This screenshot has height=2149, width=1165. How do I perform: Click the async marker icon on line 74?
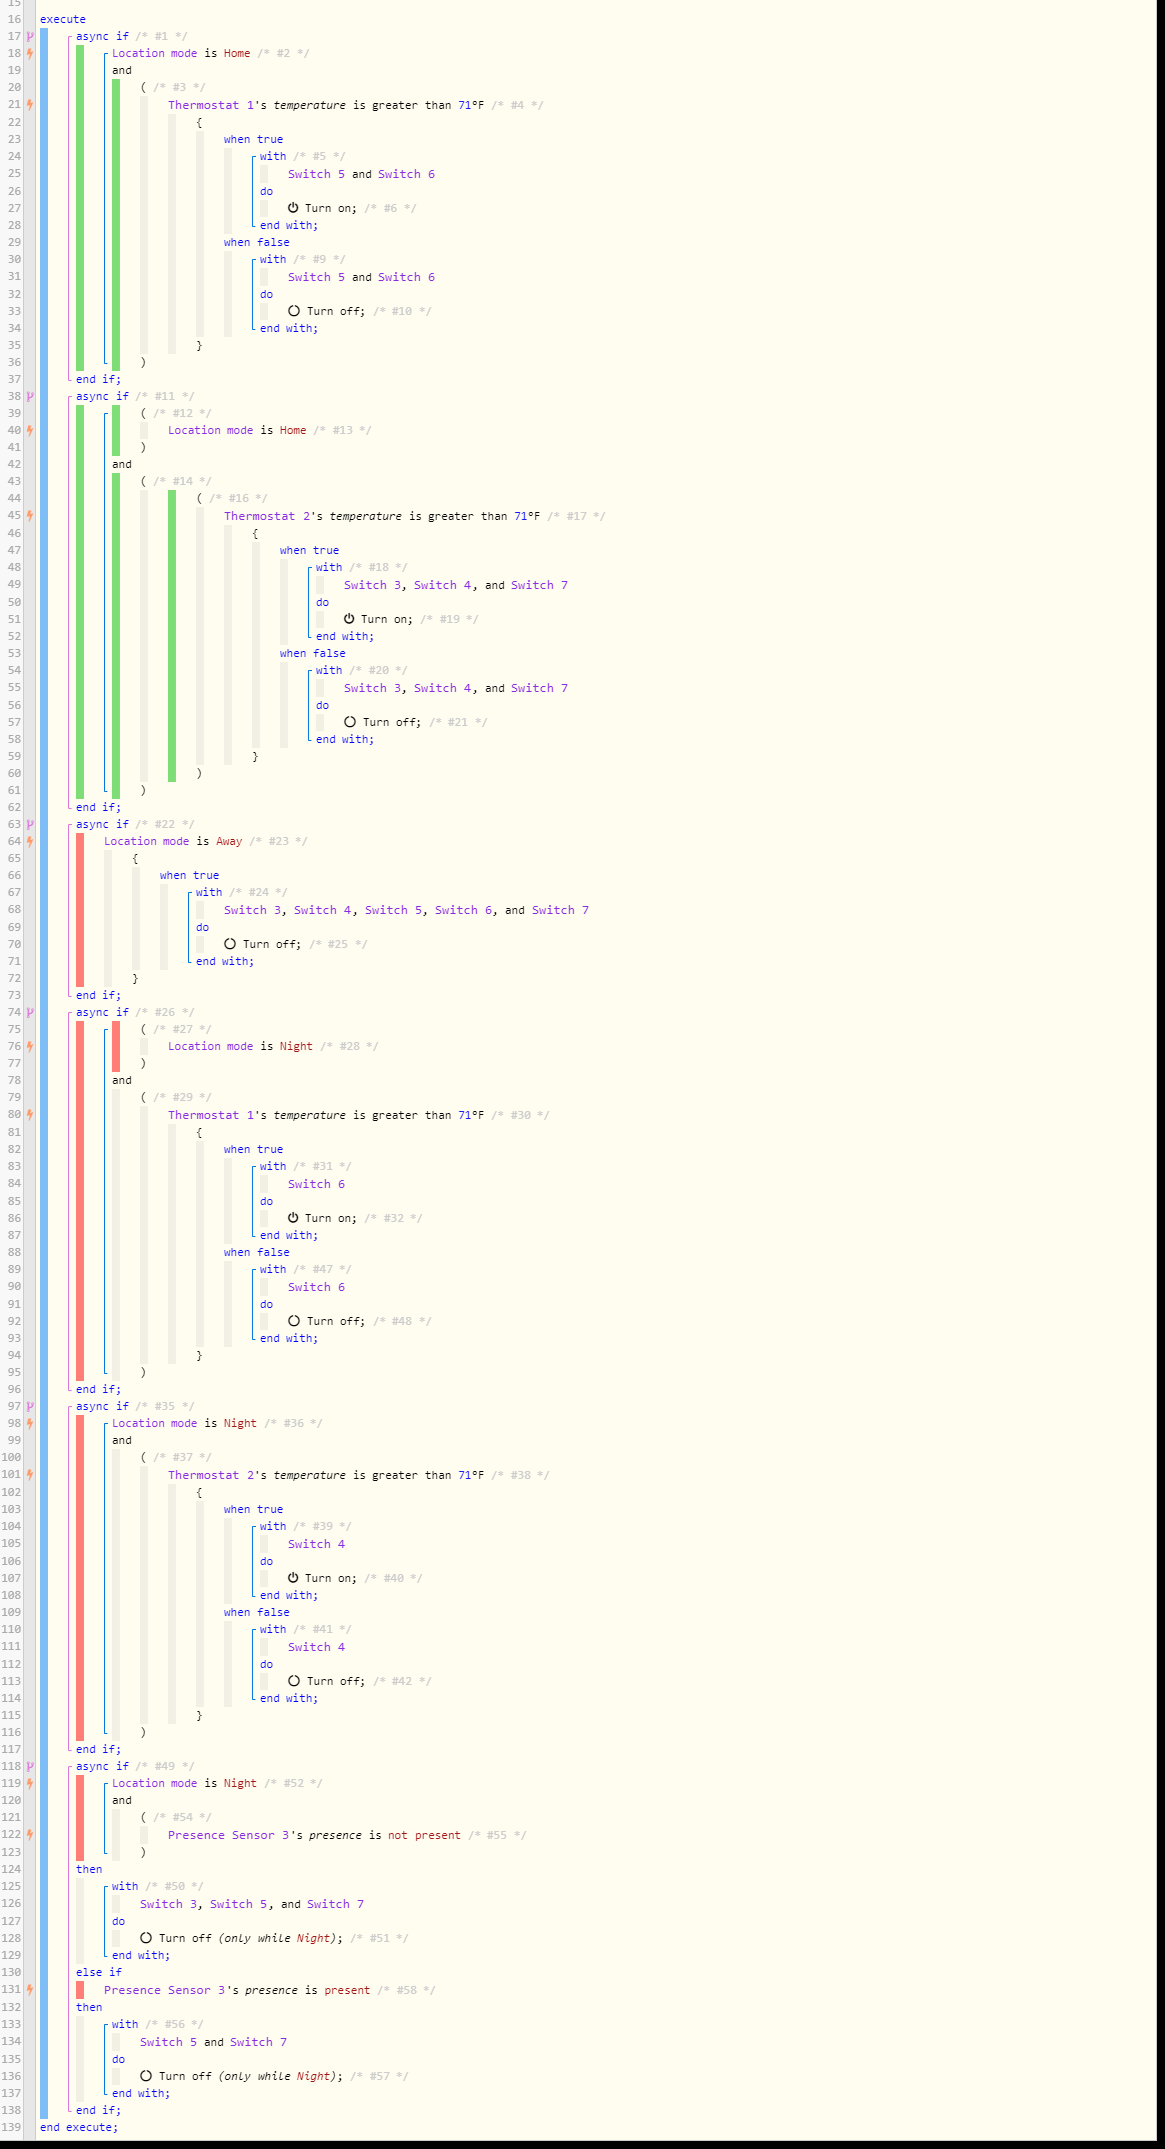30,1012
